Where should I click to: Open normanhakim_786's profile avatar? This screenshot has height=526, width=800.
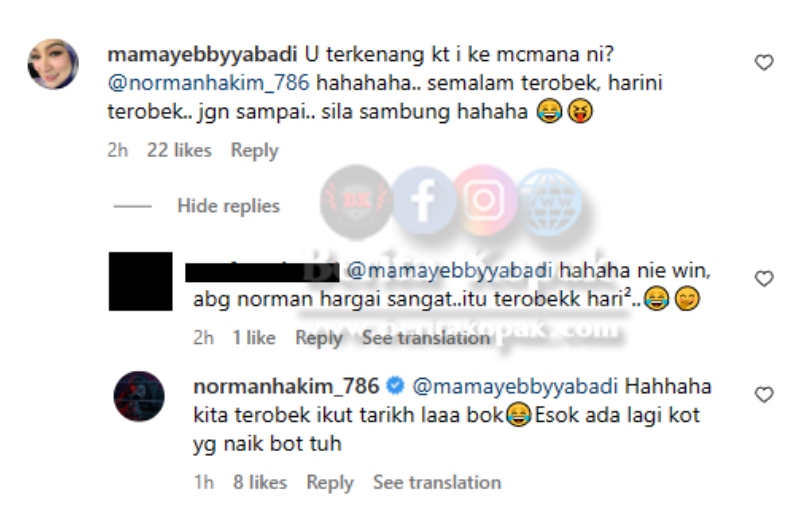139,396
